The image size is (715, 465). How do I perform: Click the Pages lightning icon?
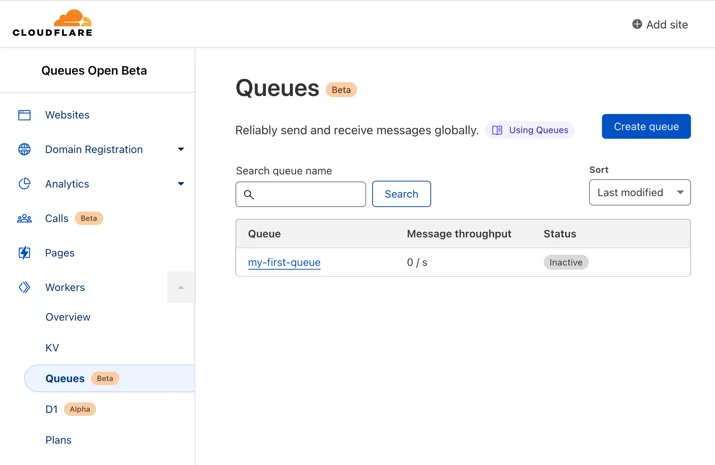(x=24, y=253)
